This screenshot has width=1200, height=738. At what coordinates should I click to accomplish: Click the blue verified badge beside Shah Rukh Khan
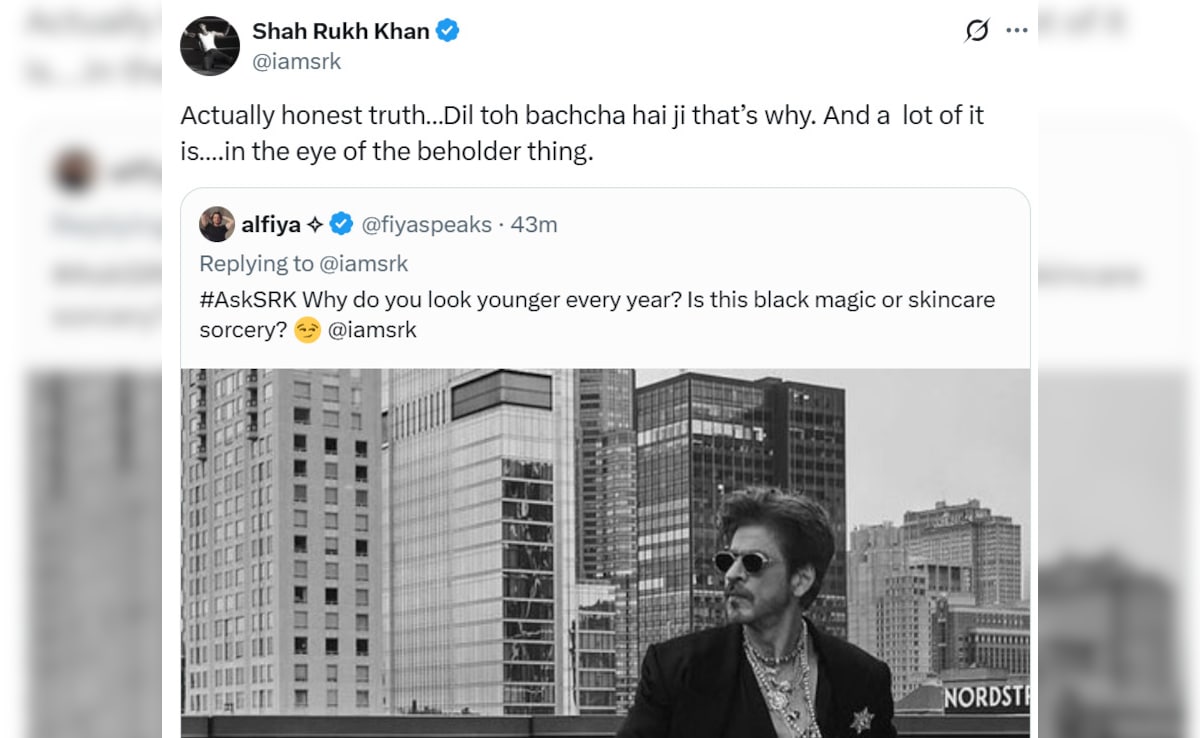click(x=447, y=31)
